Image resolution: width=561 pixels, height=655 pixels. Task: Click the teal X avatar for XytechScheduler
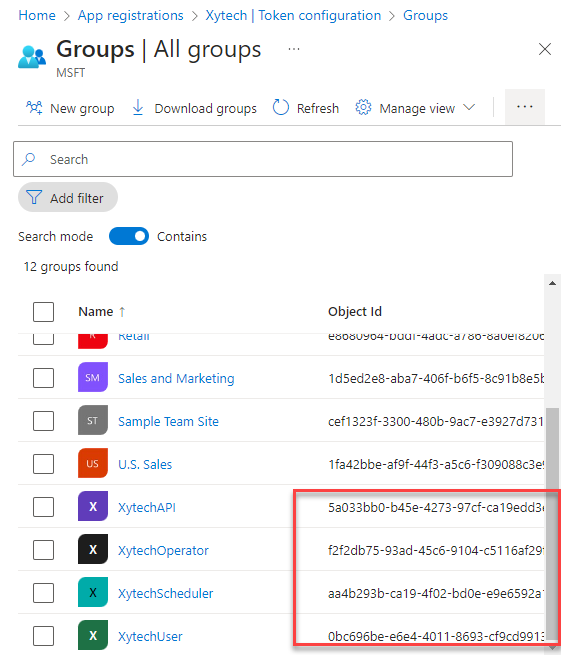93,592
